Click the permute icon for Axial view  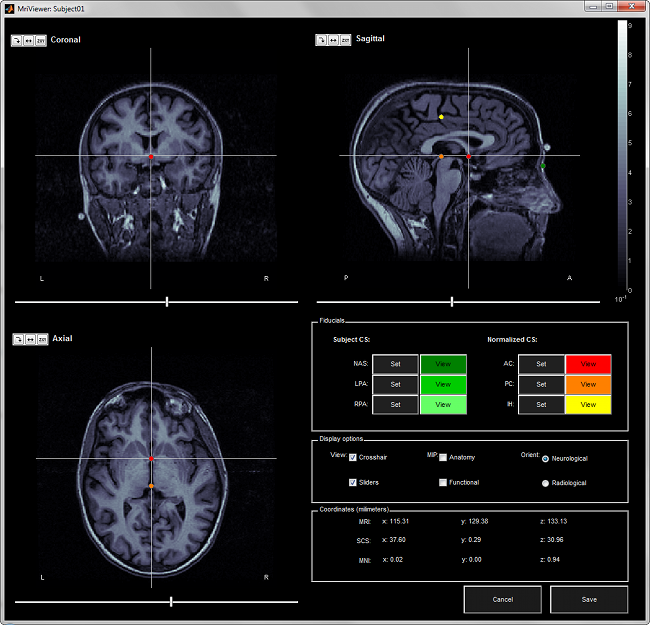tap(40, 339)
